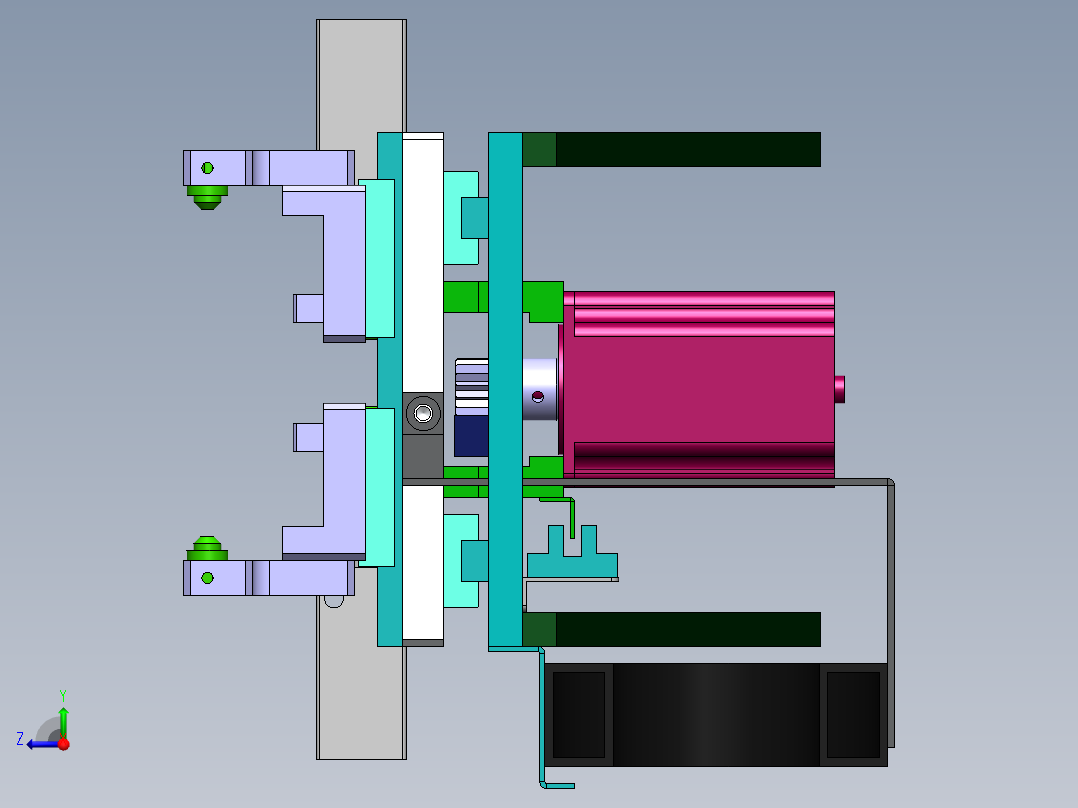This screenshot has width=1078, height=808.
Task: Select the teal vertical mounting plate
Action: (504, 250)
